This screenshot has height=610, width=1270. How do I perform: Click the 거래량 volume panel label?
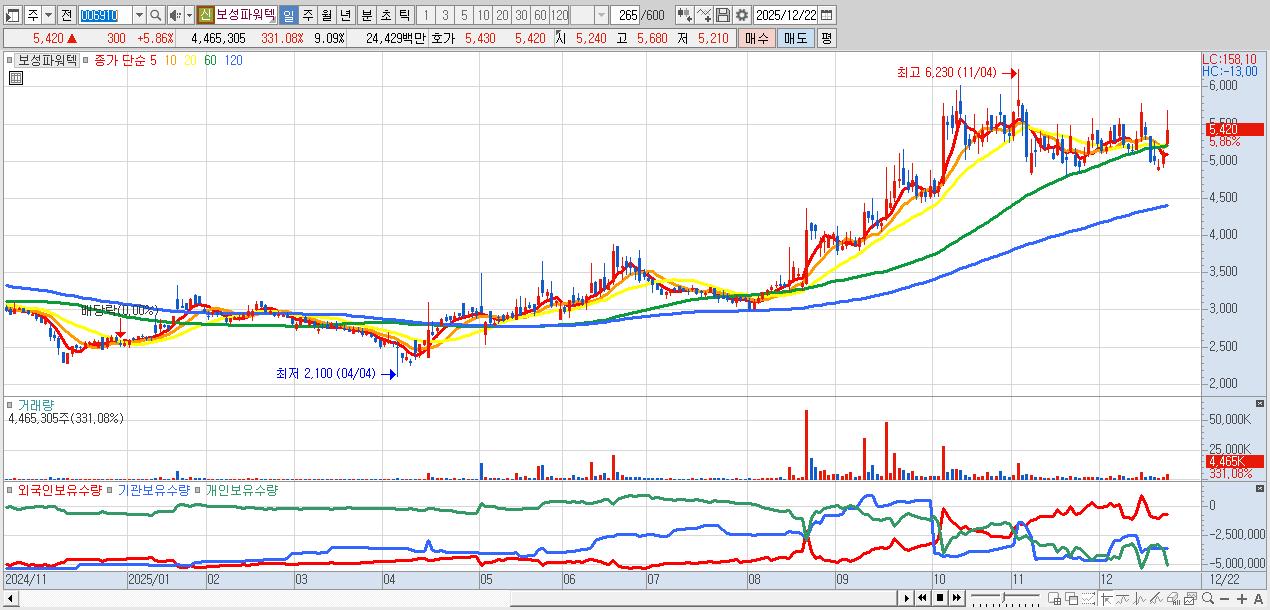click(34, 405)
